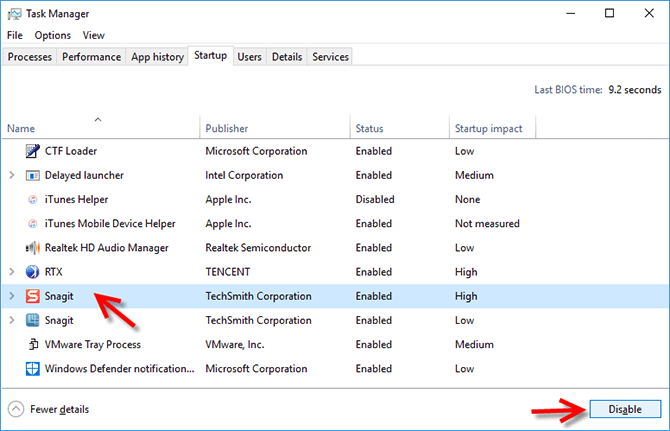Click the iTunes Mobile Device Helper icon
Viewport: 670px width, 431px height.
(x=32, y=224)
